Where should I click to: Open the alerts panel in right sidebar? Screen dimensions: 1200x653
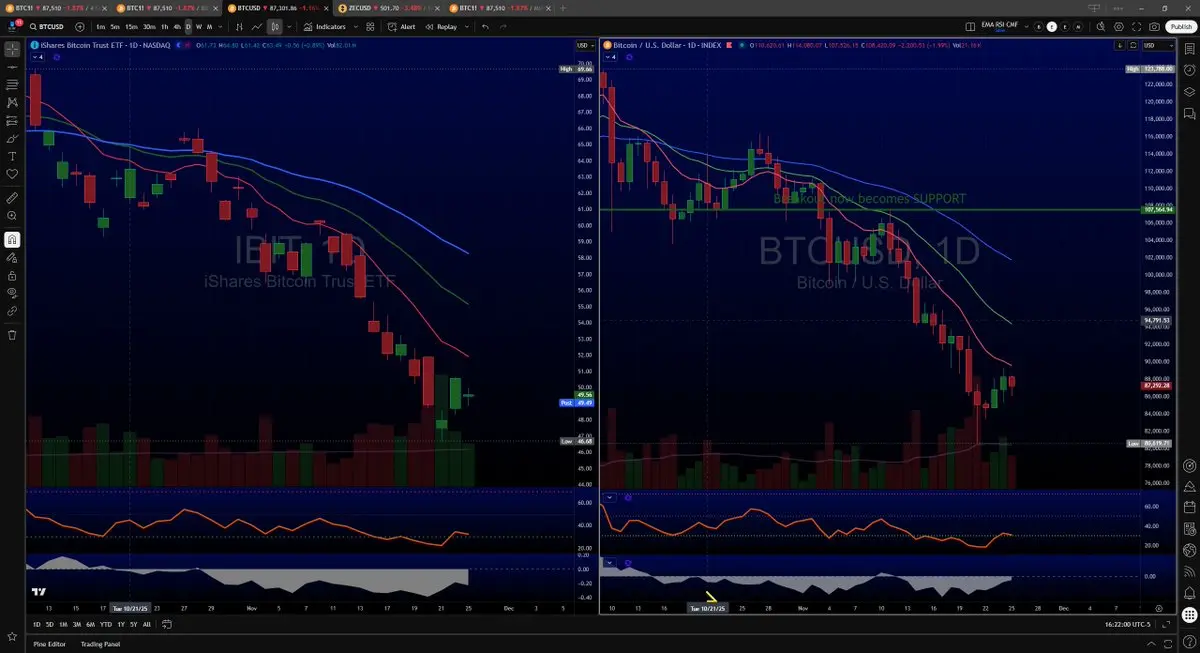pos(1189,70)
